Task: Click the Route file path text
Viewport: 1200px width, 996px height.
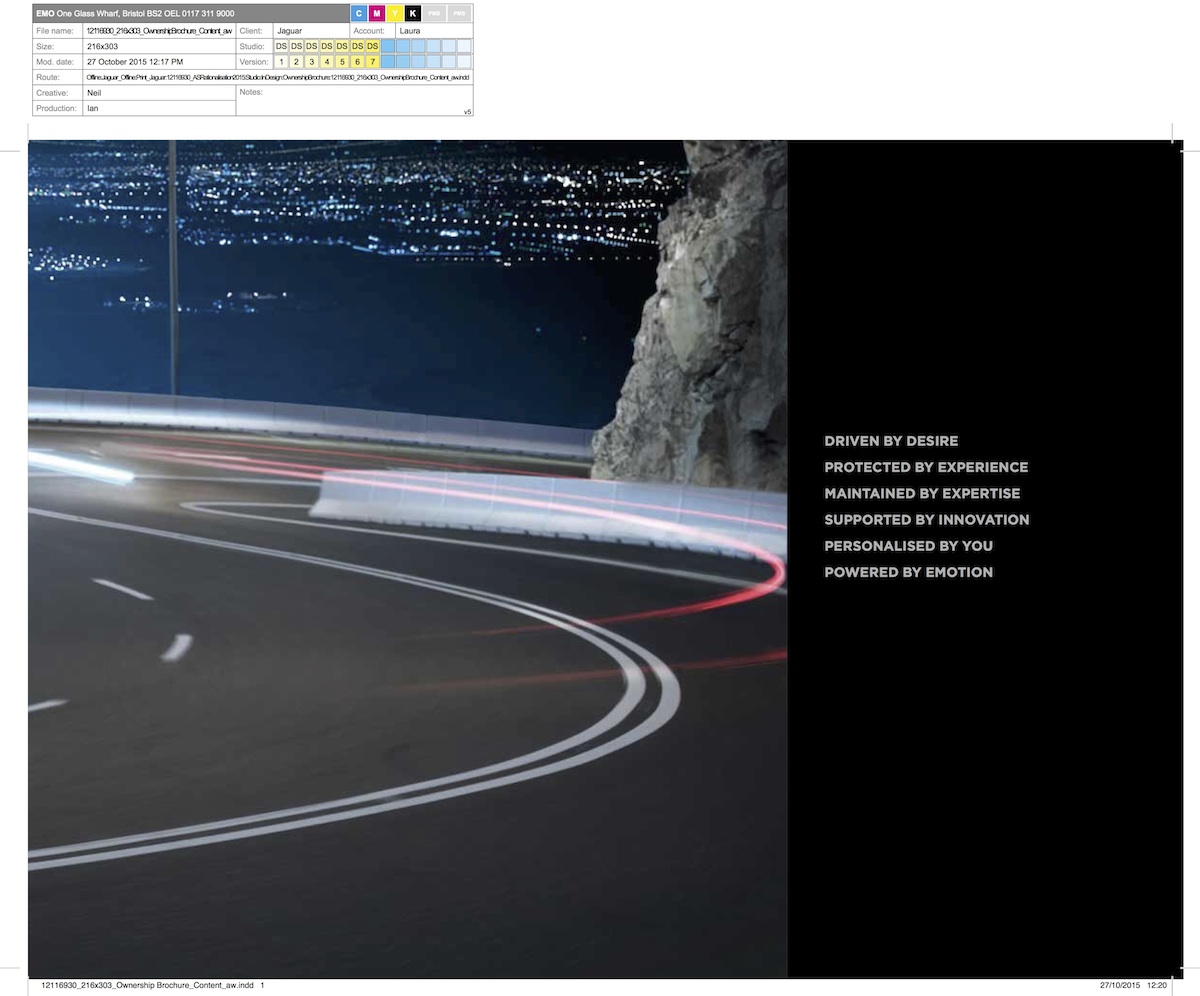Action: (277, 77)
